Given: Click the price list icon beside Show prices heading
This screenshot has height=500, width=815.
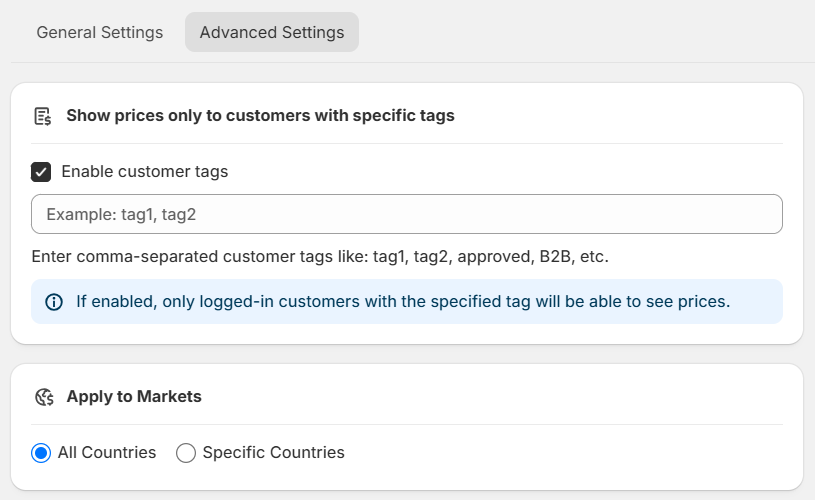Looking at the screenshot, I should click(43, 116).
